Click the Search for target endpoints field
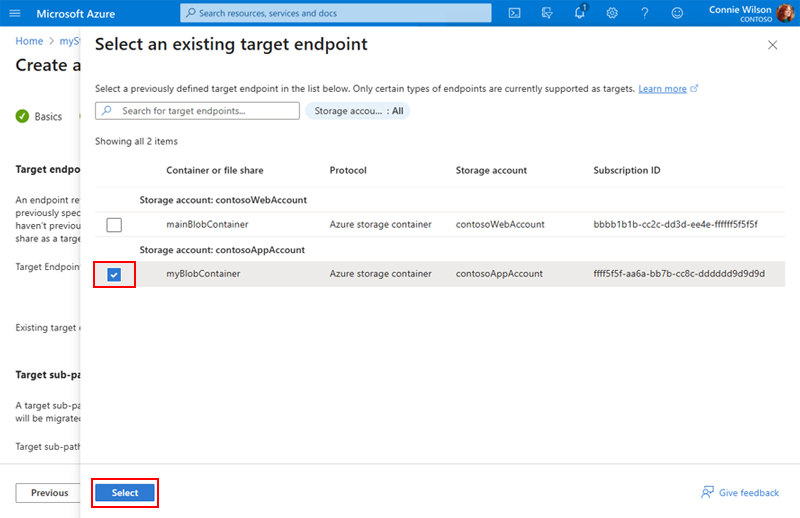The width and height of the screenshot is (800, 518). pos(197,111)
